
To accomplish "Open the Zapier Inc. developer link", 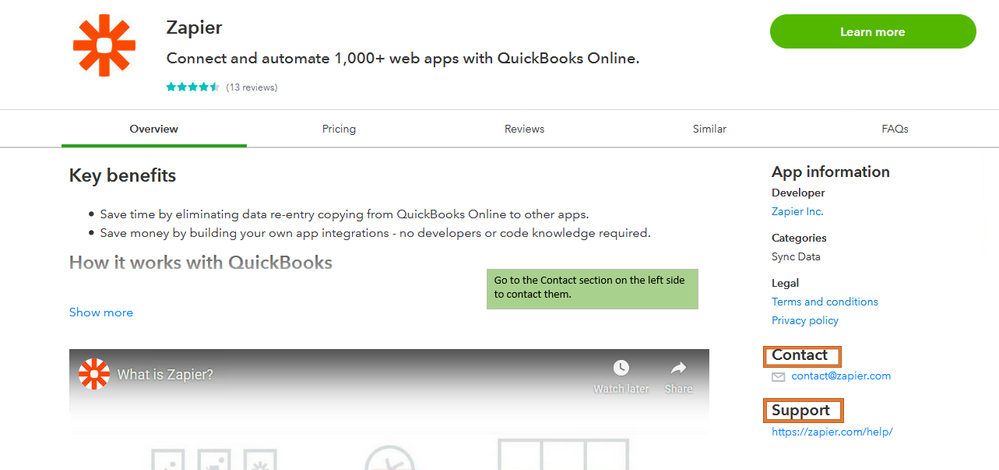I will point(797,211).
